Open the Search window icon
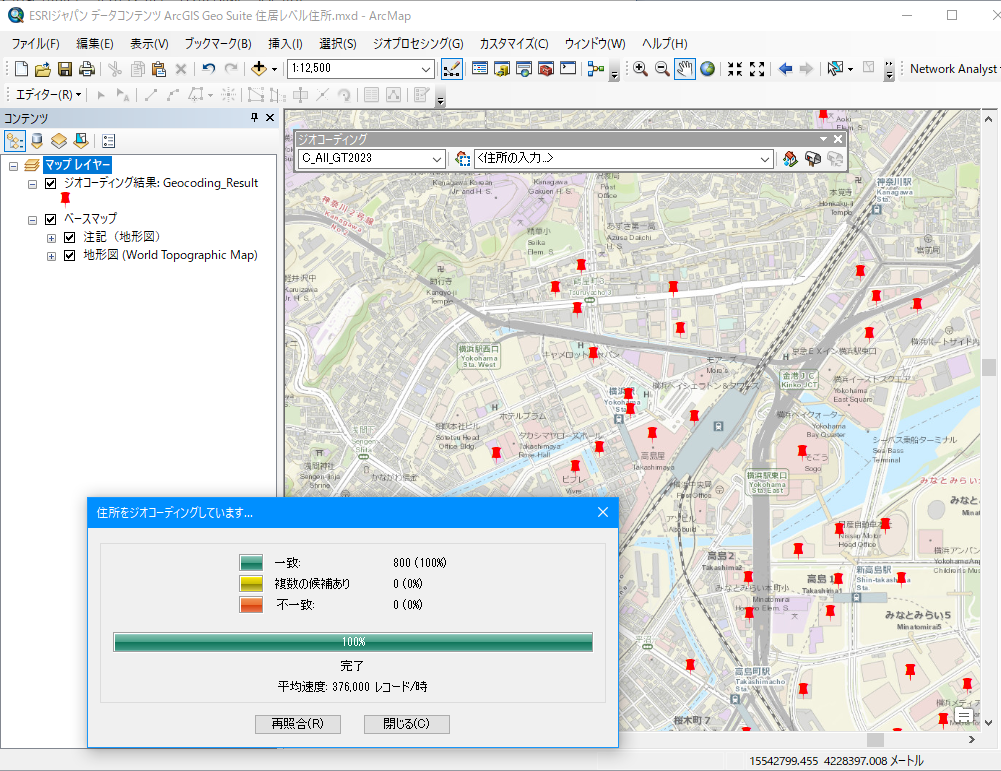 (523, 69)
